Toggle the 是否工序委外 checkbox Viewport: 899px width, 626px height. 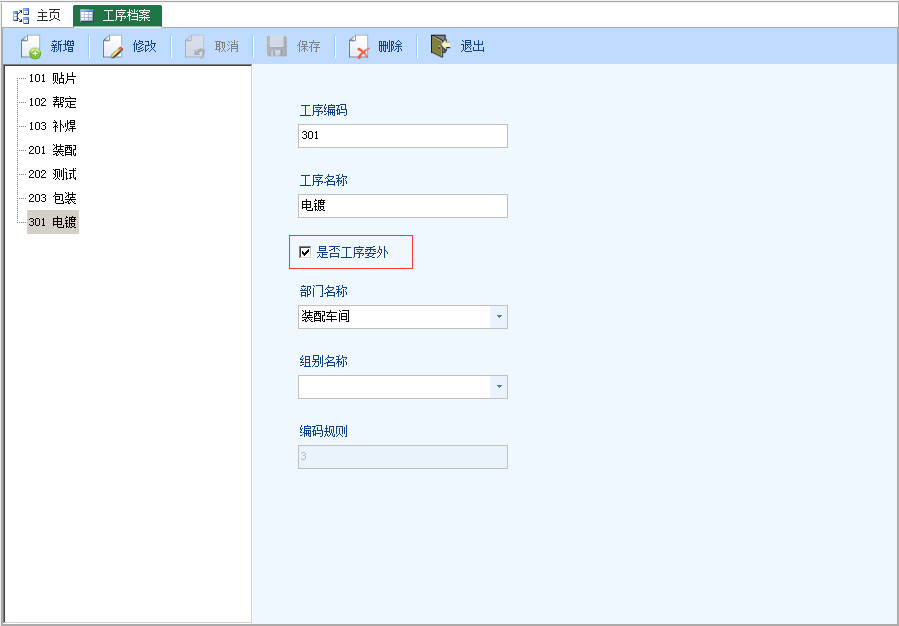point(305,252)
